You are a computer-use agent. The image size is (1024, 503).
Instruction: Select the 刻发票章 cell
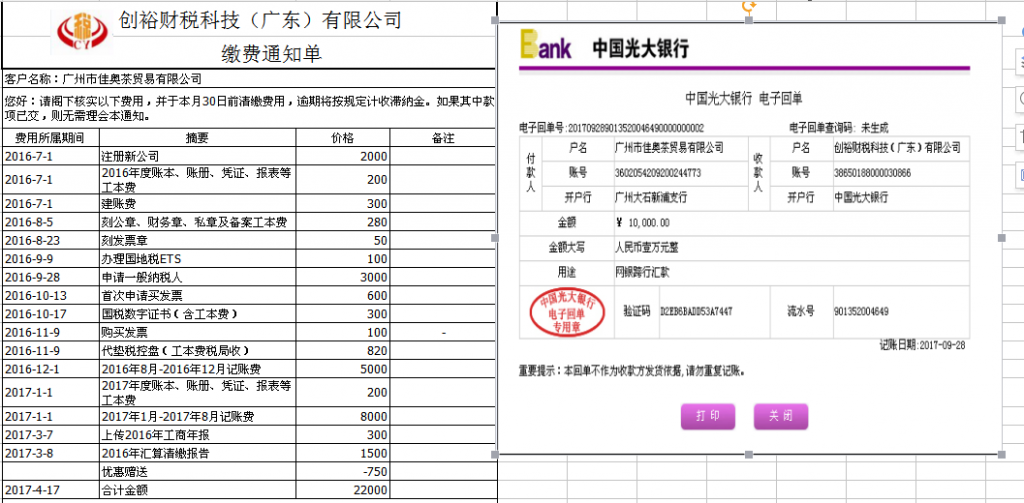click(198, 240)
